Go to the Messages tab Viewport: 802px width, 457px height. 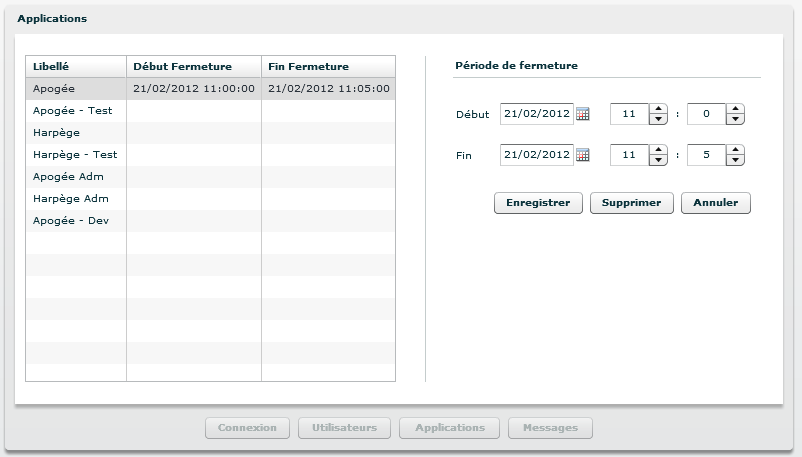pyautogui.click(x=550, y=428)
